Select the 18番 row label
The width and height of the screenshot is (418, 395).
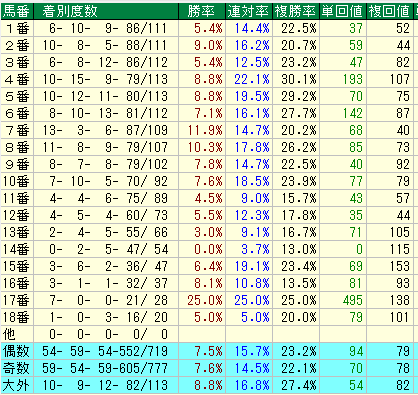pyautogui.click(x=17, y=317)
